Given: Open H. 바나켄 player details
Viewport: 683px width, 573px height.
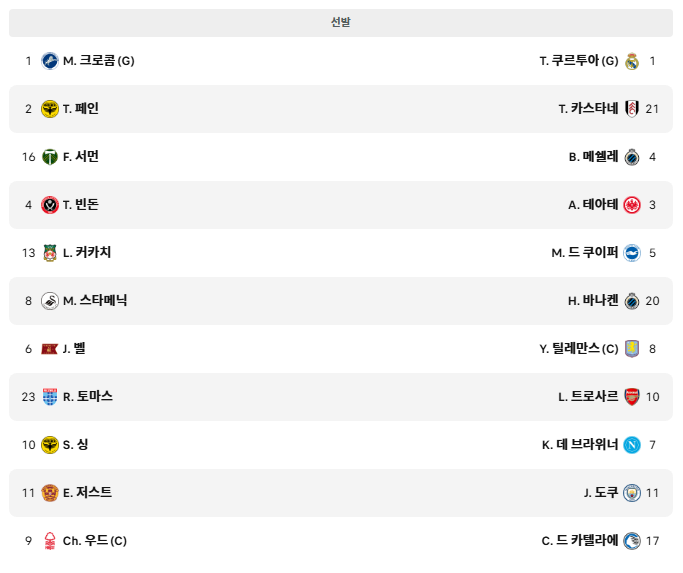Looking at the screenshot, I should [x=593, y=300].
